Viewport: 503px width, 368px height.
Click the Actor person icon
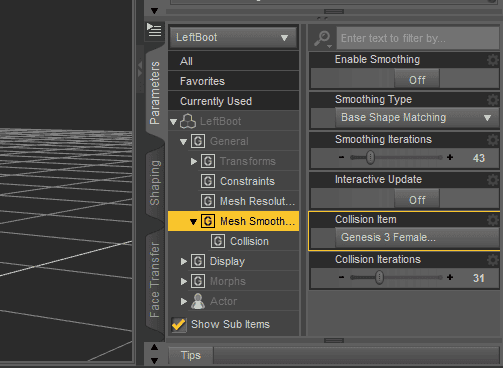pos(198,301)
